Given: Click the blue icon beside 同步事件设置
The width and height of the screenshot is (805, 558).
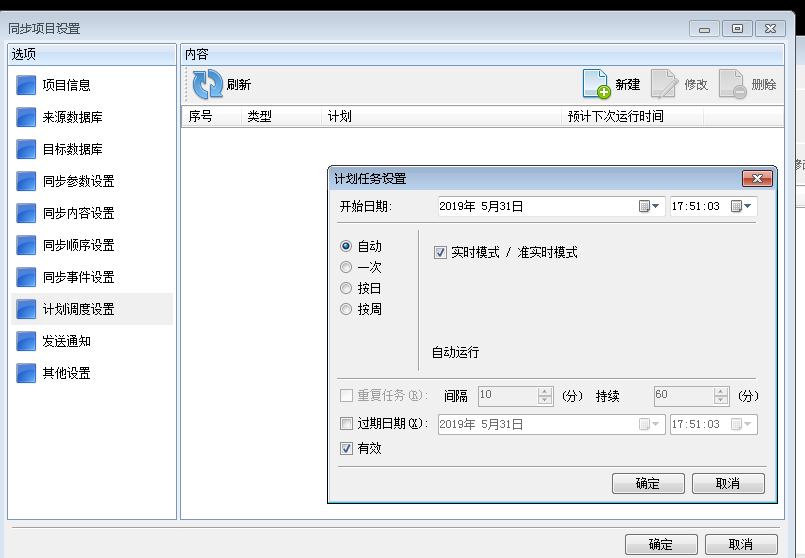Looking at the screenshot, I should tap(26, 277).
